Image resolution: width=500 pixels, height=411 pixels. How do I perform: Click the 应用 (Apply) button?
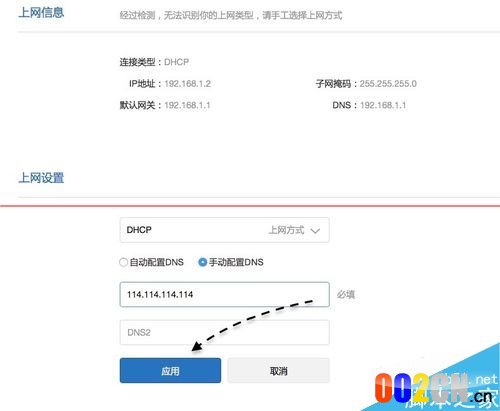click(x=170, y=370)
